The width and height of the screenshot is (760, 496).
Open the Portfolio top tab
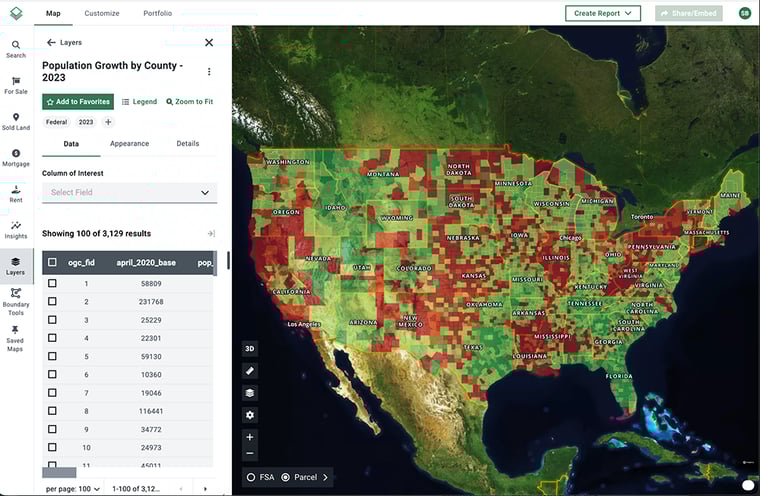[x=157, y=13]
